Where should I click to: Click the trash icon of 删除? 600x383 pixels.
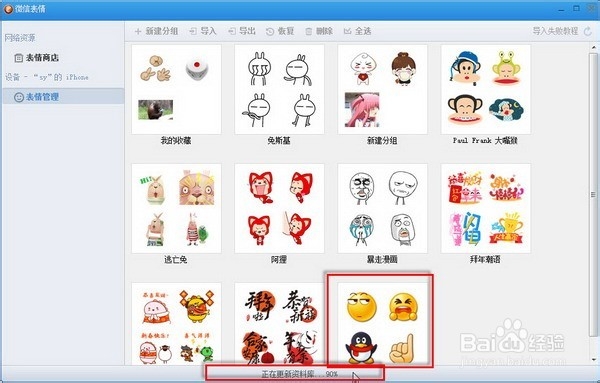tap(308, 31)
